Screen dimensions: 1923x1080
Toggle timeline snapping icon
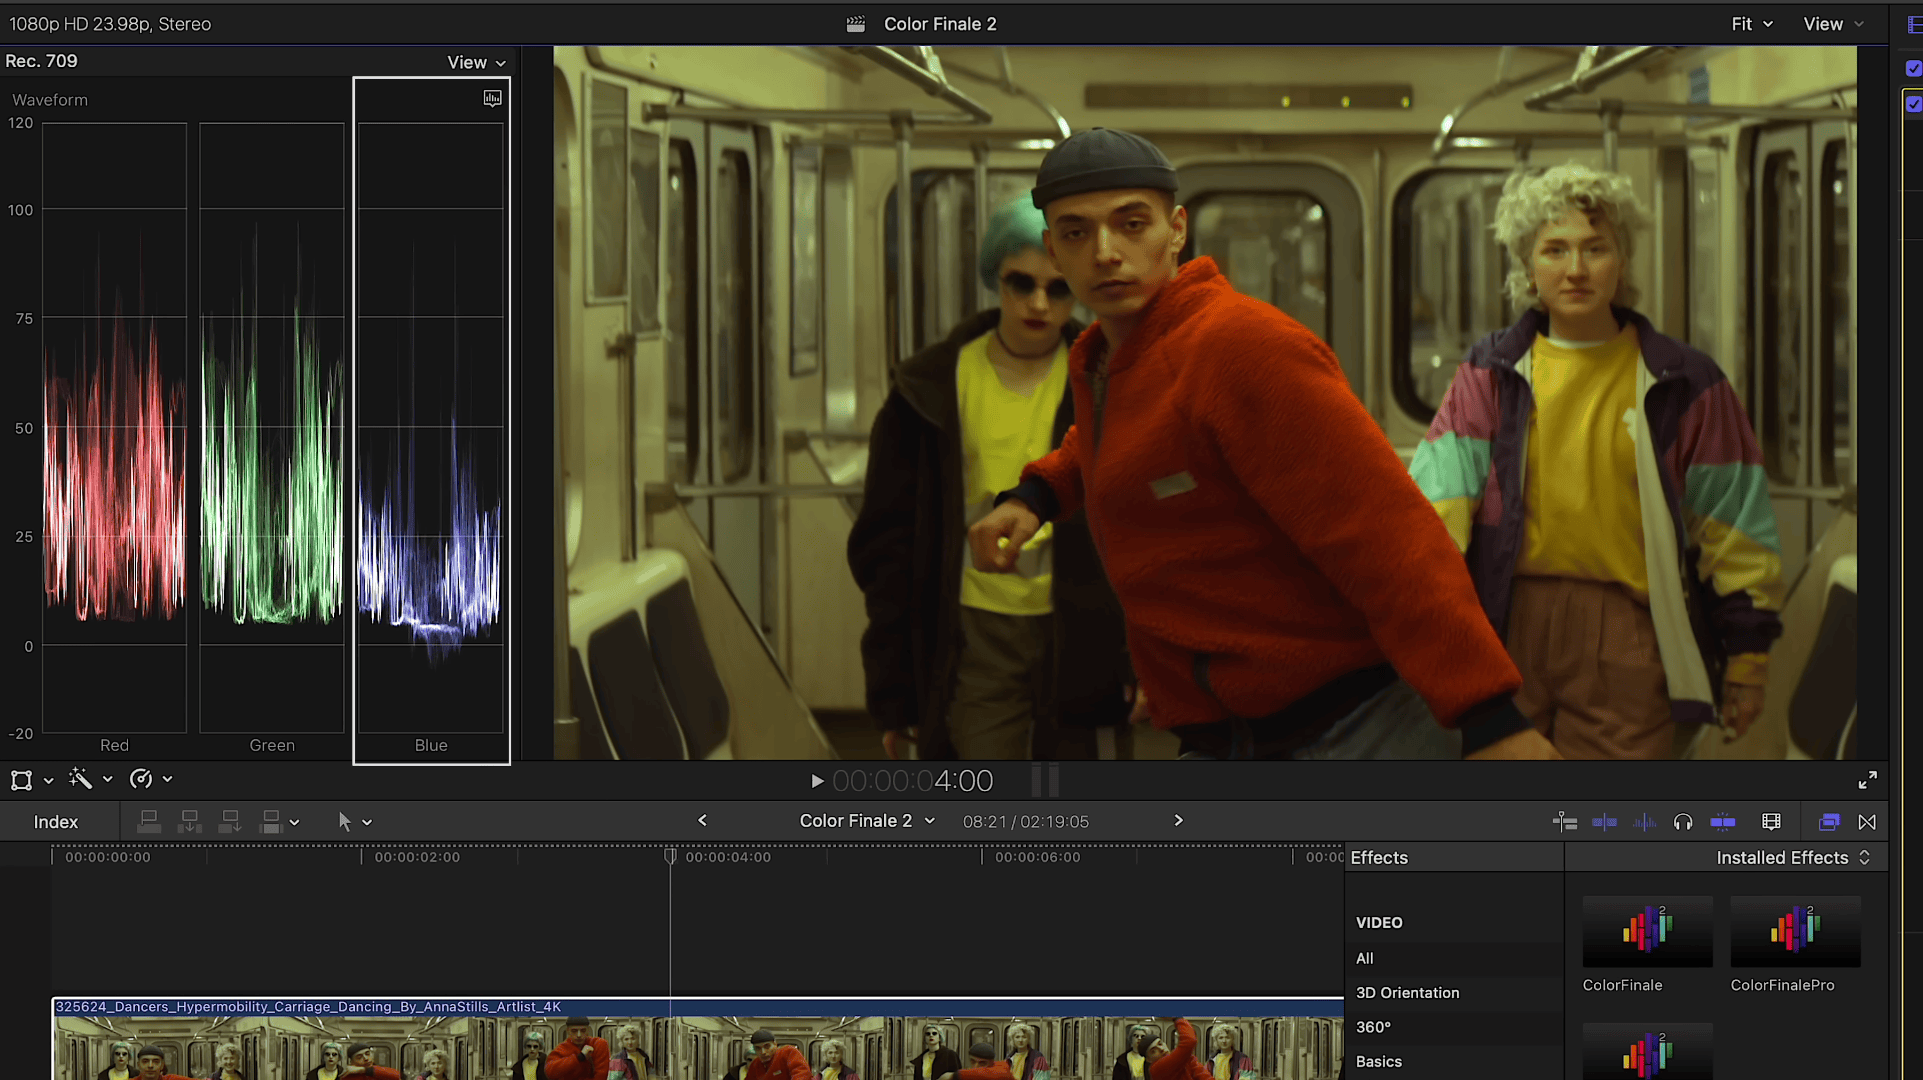point(1722,822)
